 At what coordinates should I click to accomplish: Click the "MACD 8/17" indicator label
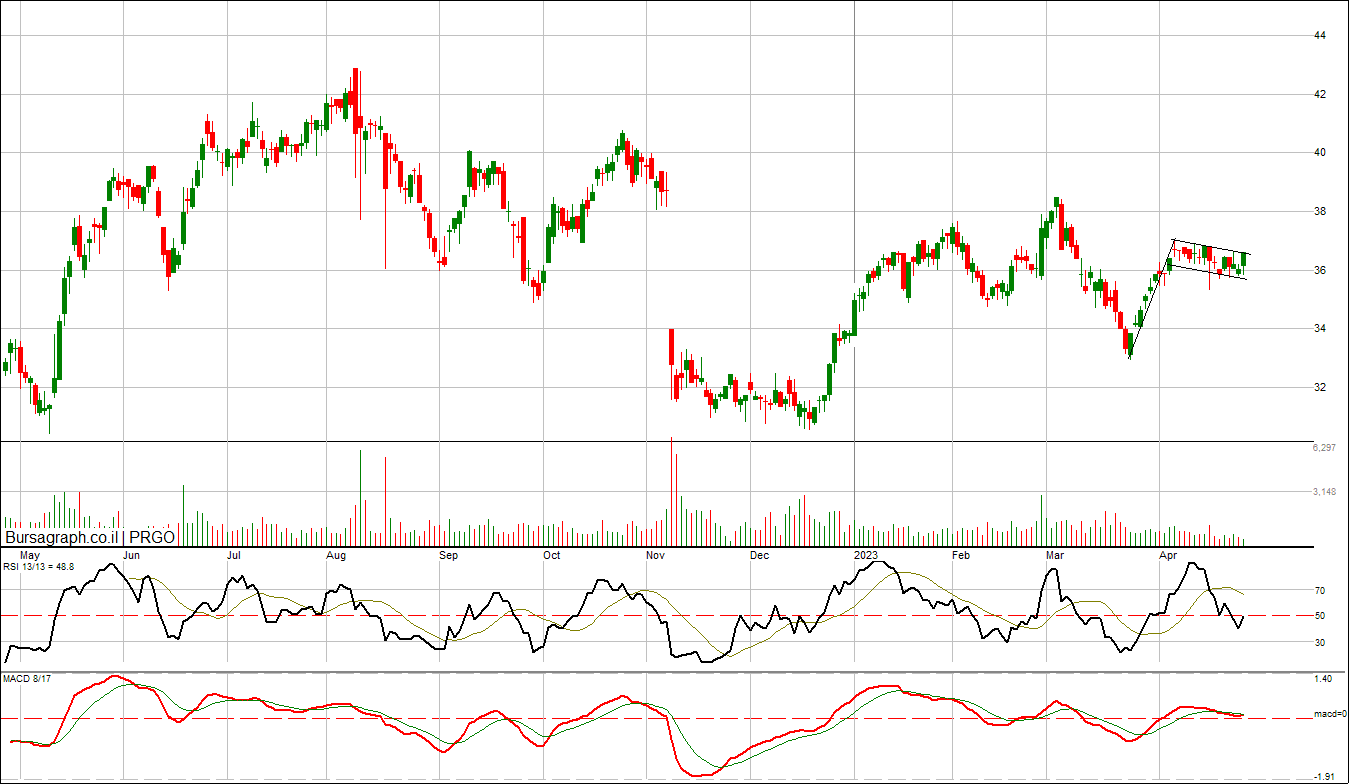coord(27,679)
